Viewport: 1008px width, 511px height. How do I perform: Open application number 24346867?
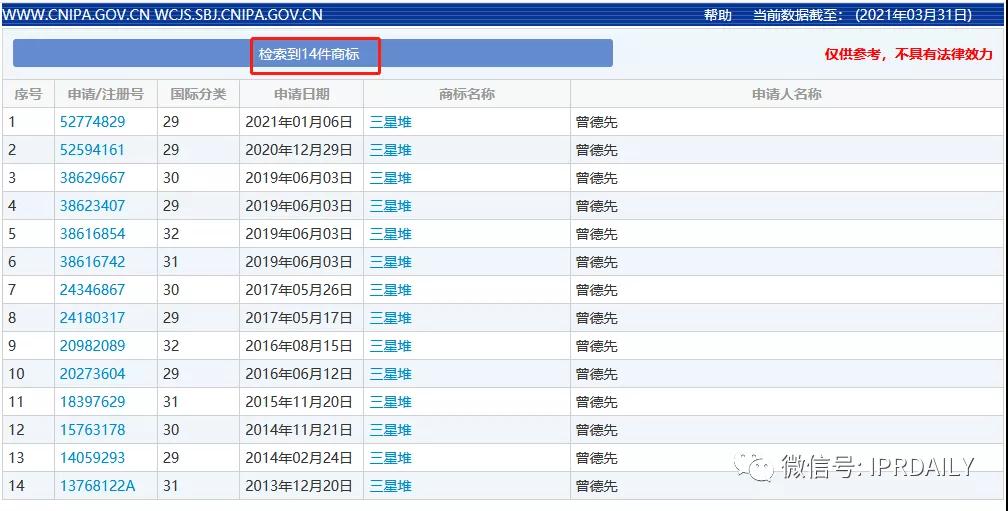click(x=93, y=289)
